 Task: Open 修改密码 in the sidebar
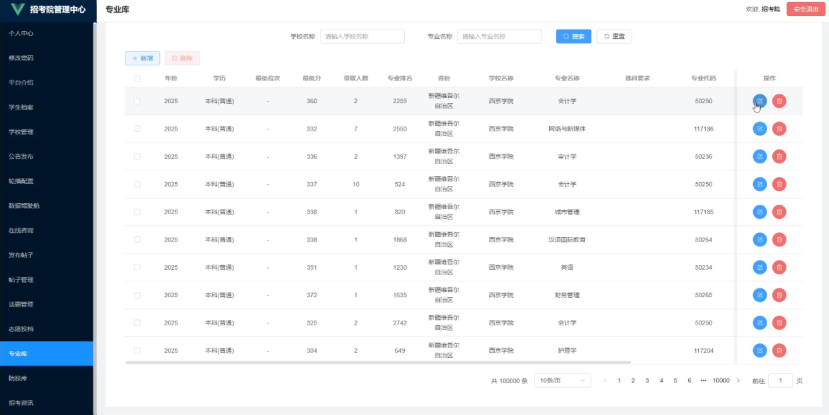[47, 58]
